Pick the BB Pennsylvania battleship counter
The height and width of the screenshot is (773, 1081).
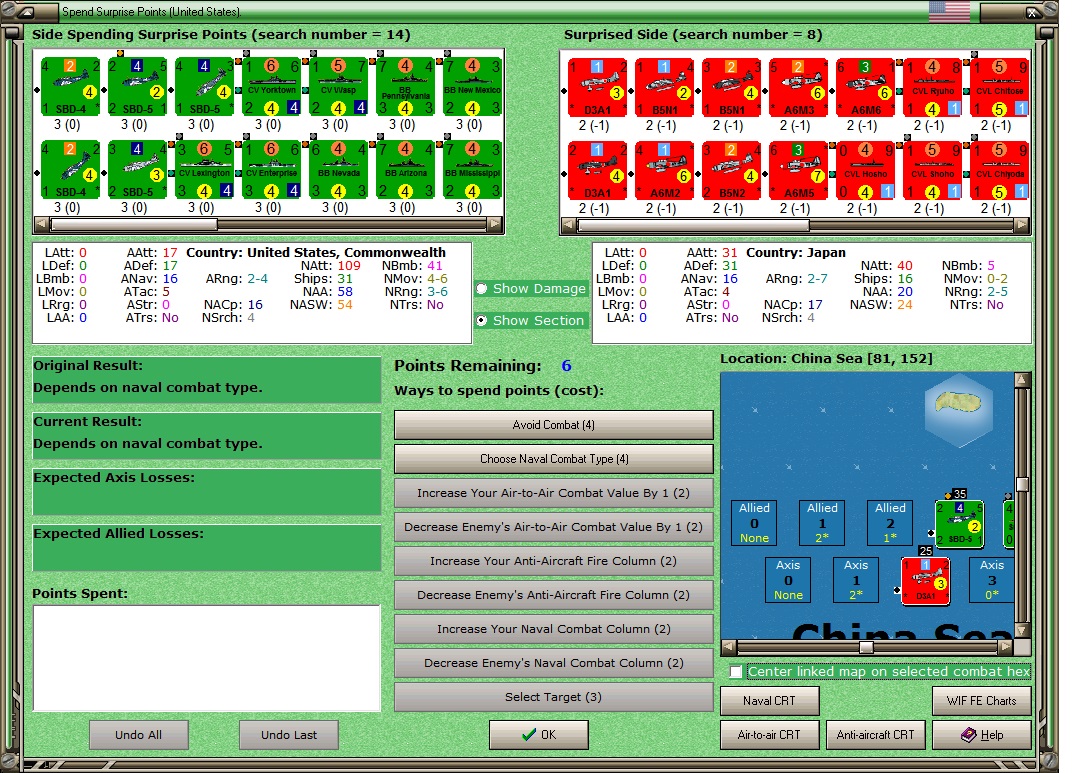click(x=405, y=87)
